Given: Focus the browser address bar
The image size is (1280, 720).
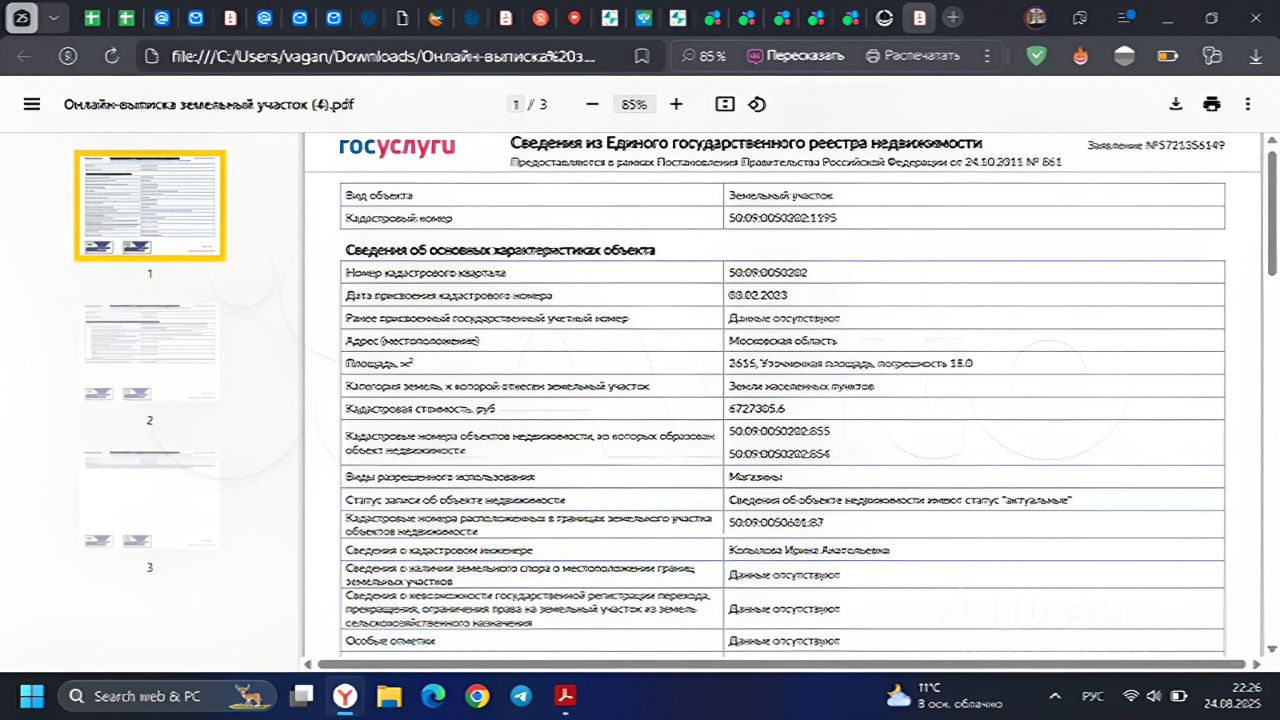Looking at the screenshot, I should click(x=385, y=56).
